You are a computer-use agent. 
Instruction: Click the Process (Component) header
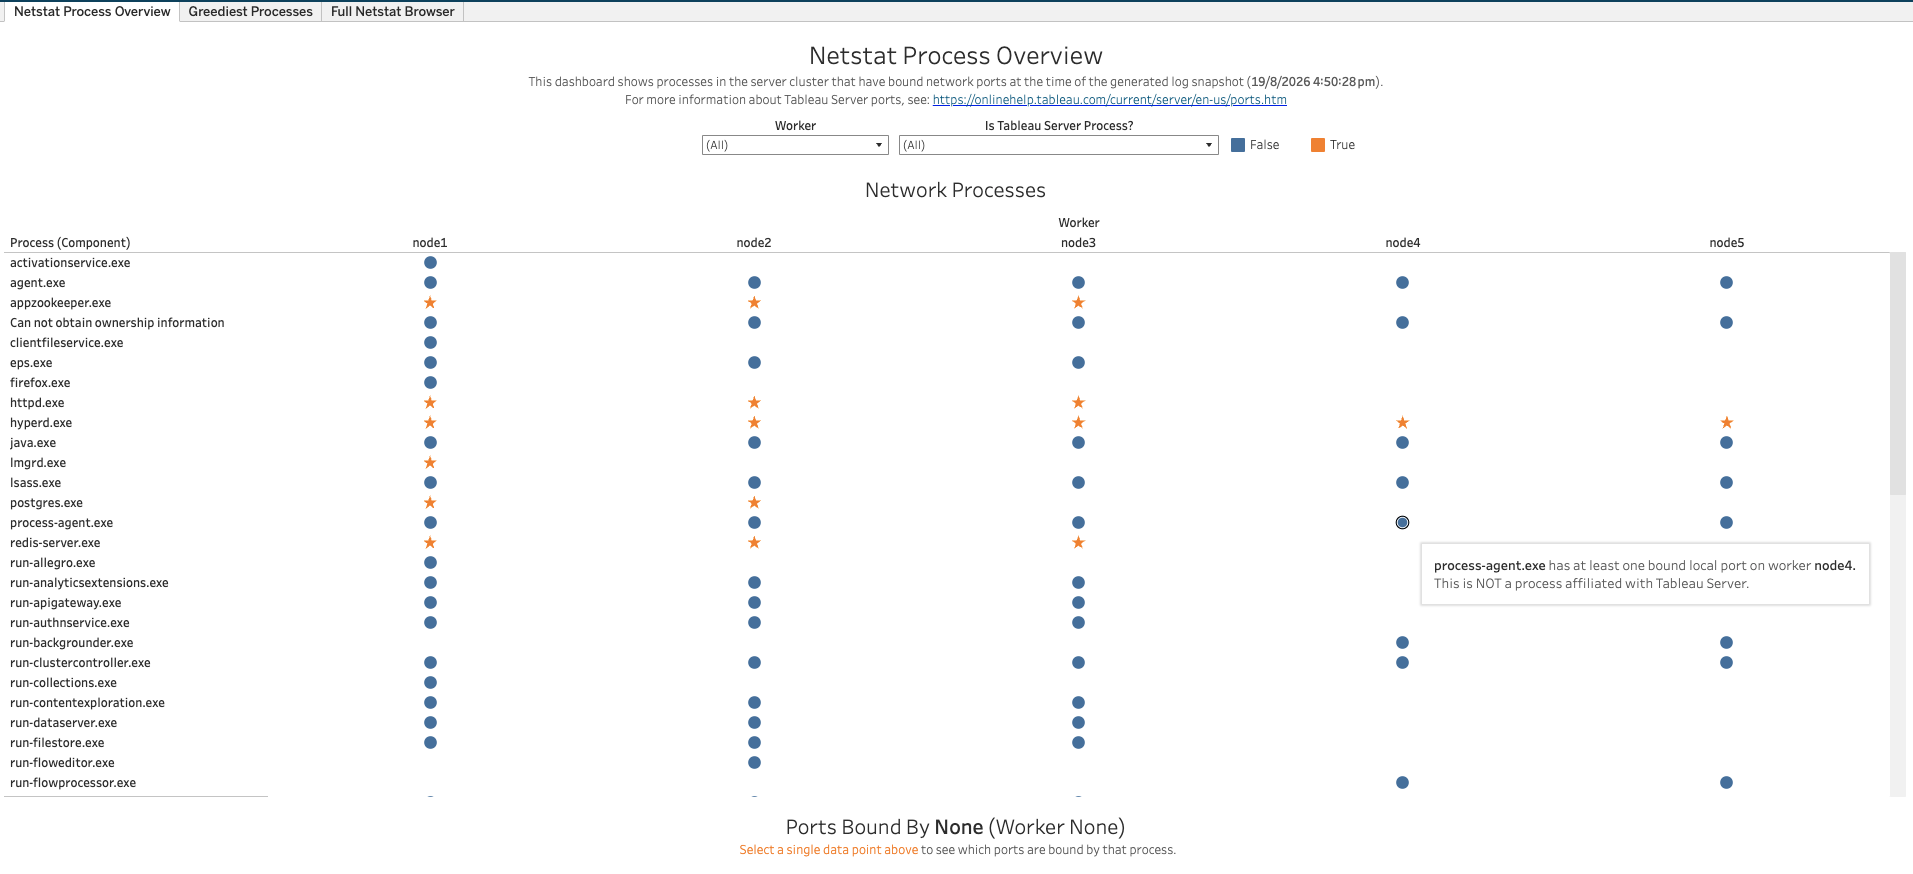pos(70,243)
